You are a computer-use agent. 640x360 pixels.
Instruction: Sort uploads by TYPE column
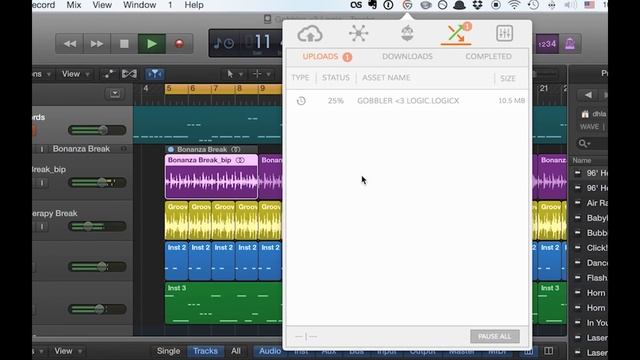pos(300,78)
